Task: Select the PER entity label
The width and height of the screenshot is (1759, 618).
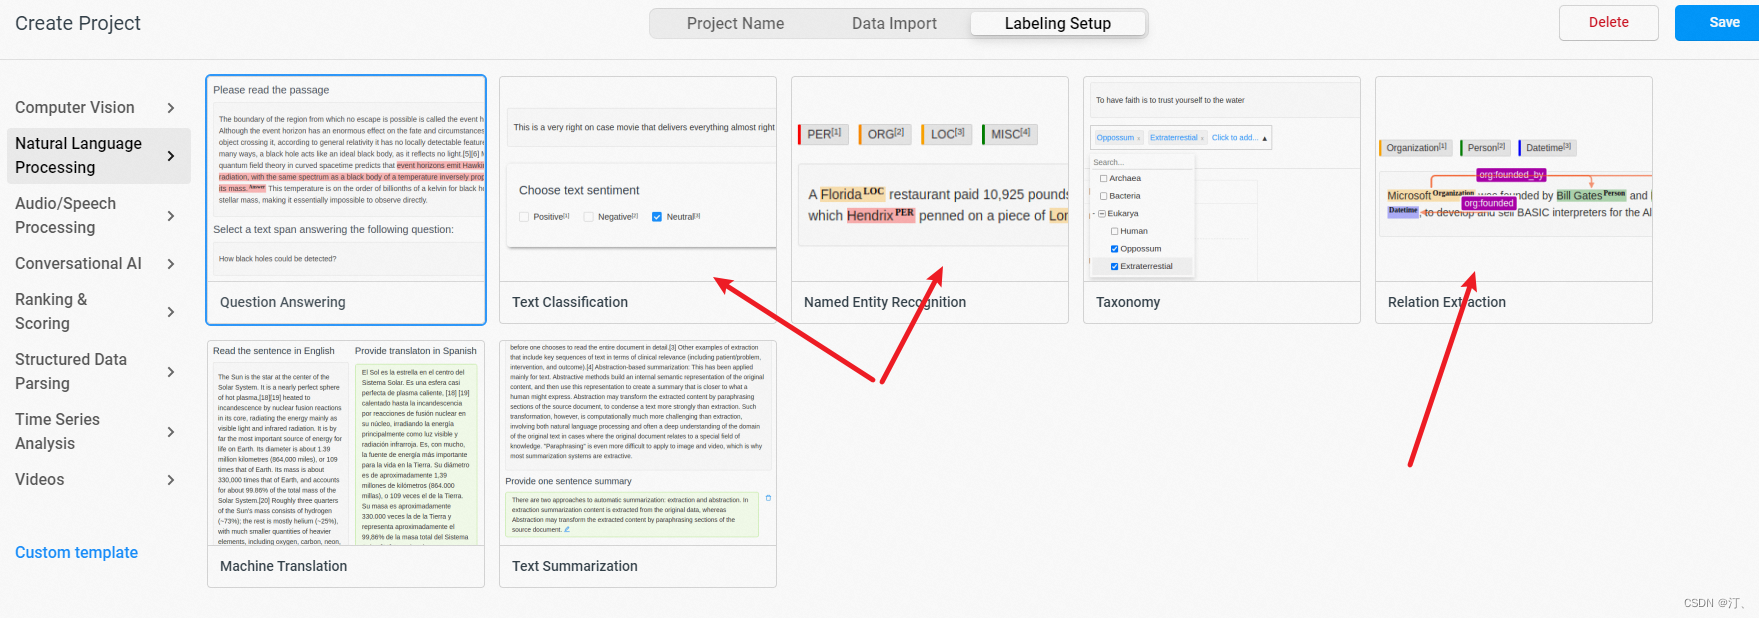Action: pos(822,134)
